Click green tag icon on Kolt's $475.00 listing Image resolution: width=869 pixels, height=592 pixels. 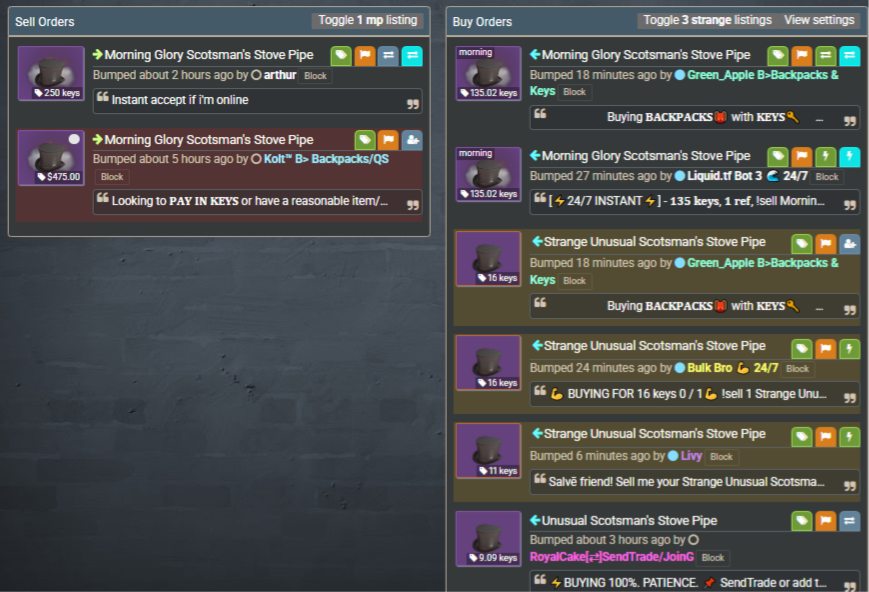click(x=365, y=140)
